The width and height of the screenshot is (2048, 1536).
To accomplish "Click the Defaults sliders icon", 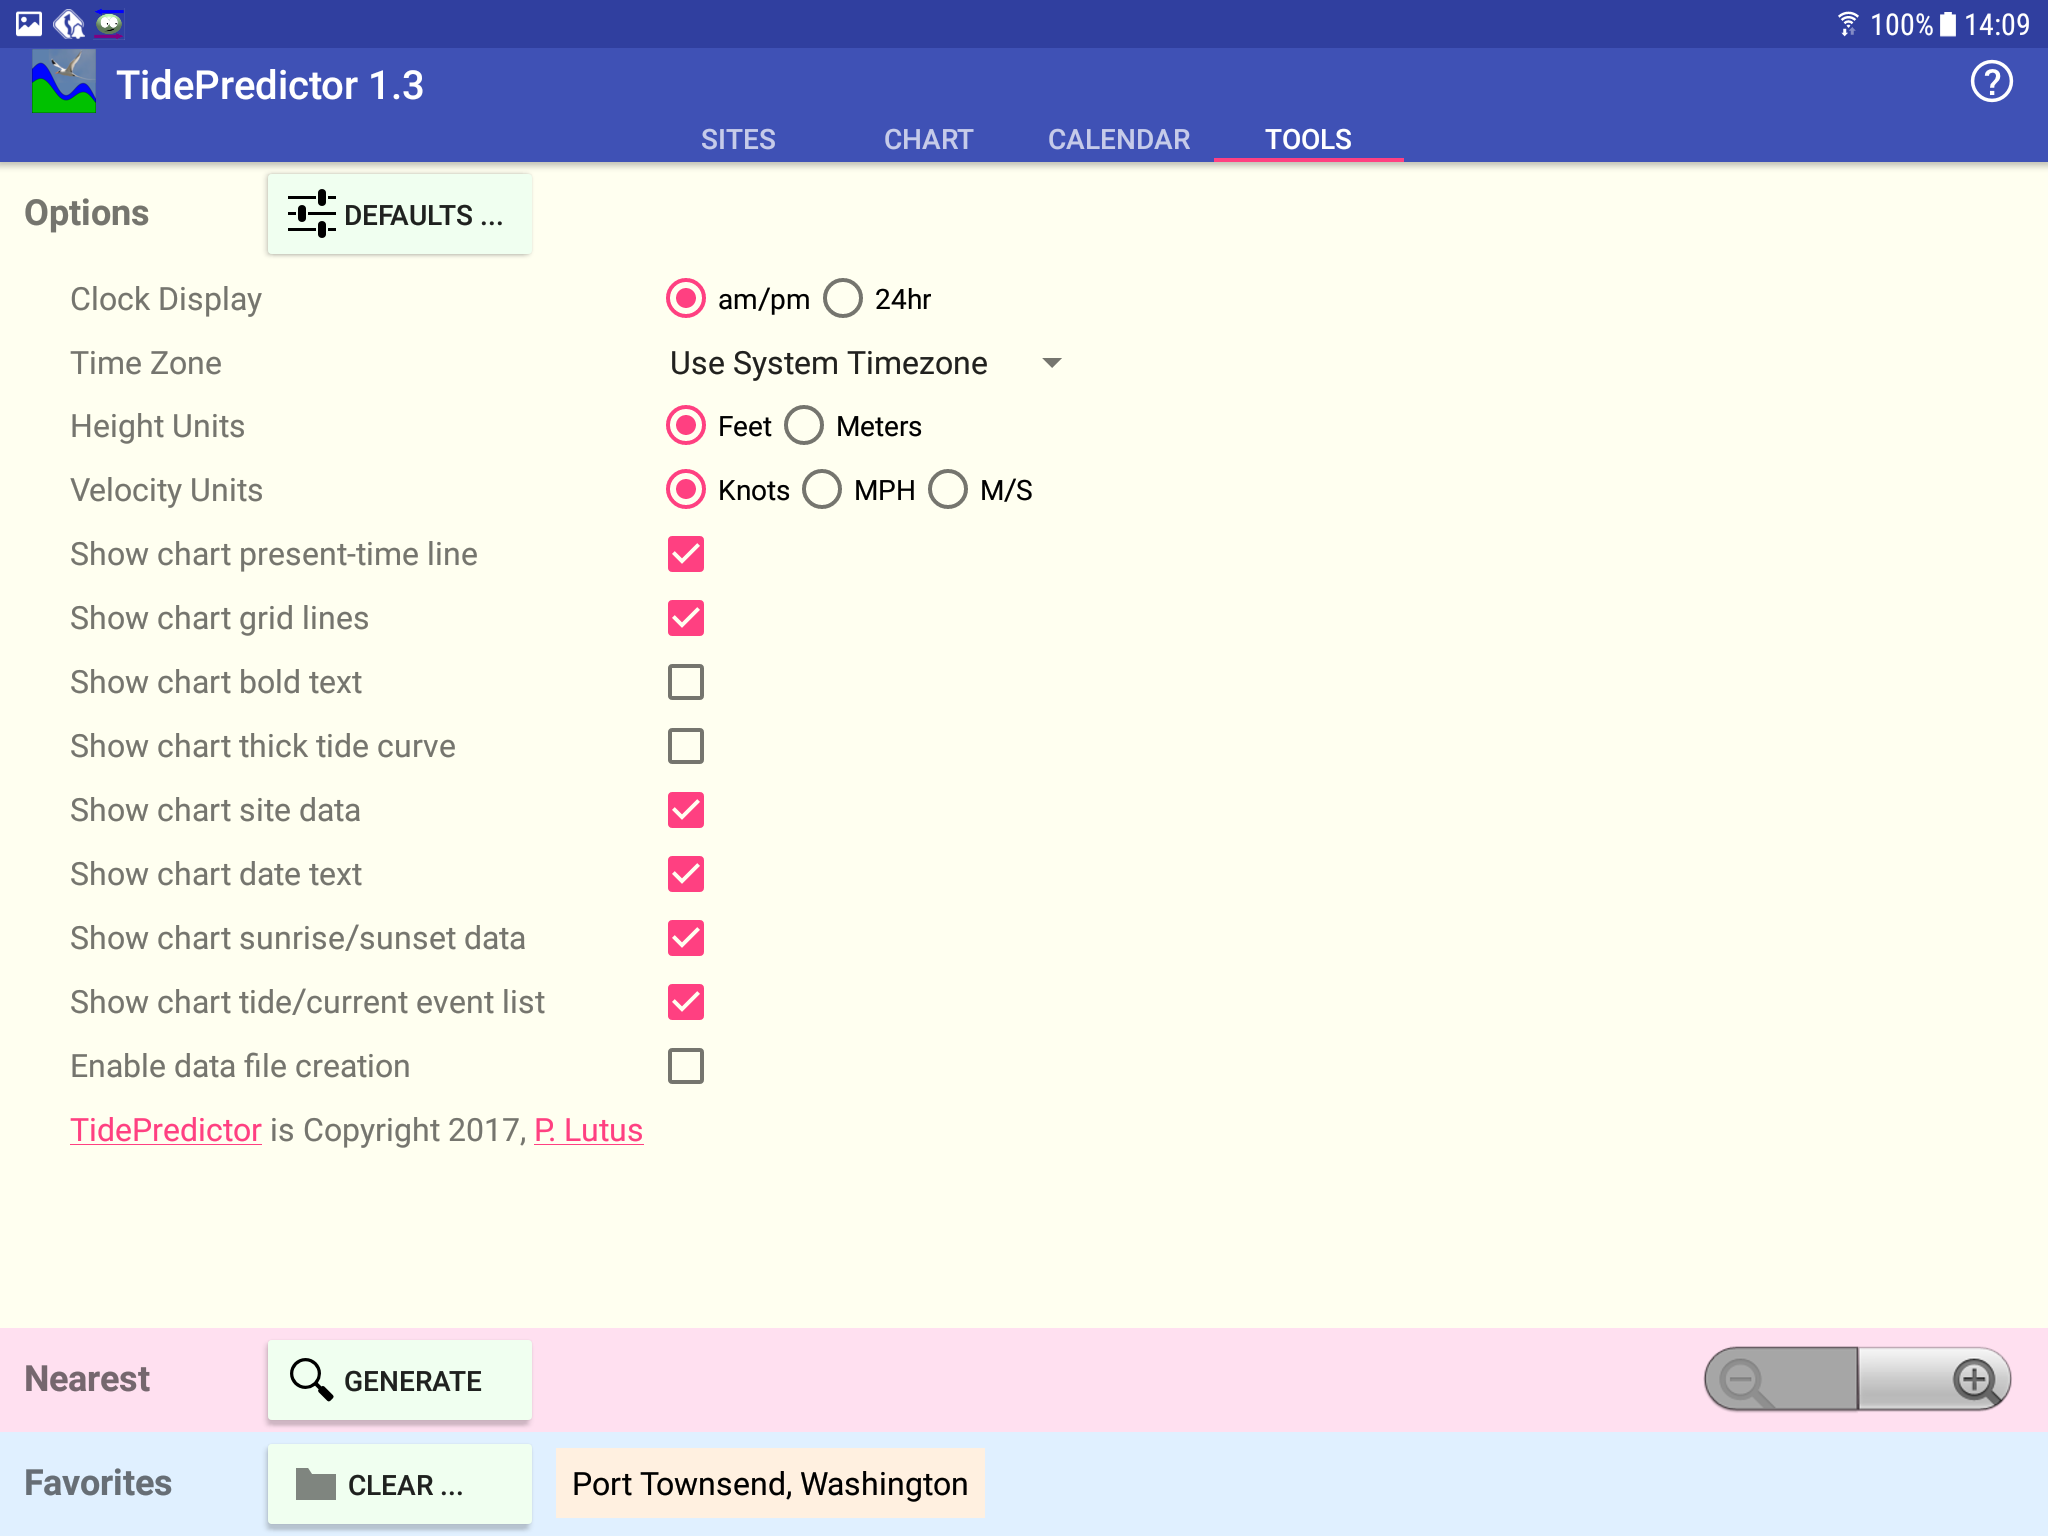I will point(311,214).
